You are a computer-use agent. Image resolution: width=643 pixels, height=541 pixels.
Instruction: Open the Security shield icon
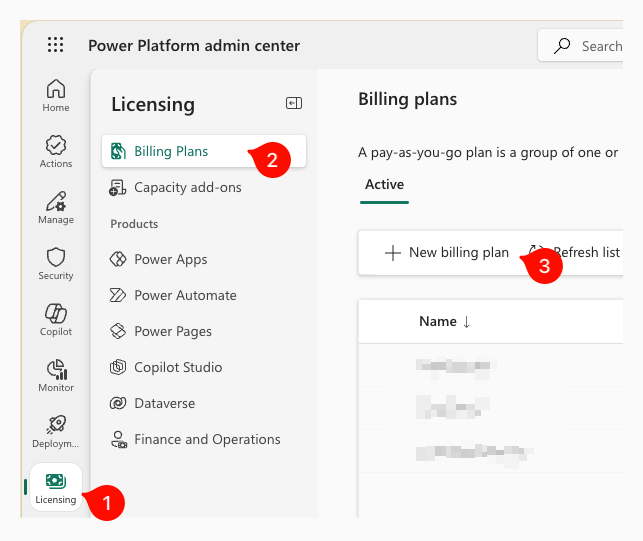point(56,263)
